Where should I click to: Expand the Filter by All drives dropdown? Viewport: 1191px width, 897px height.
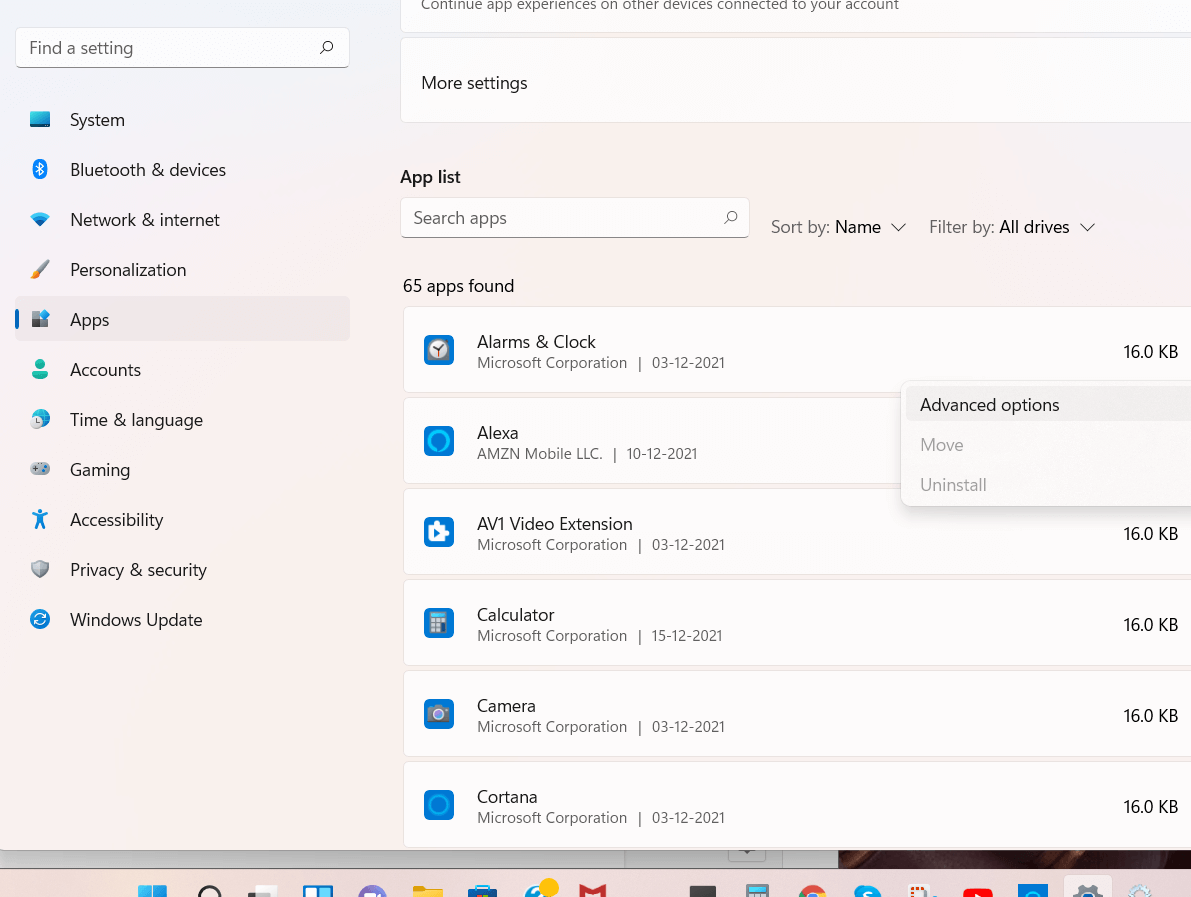(1012, 227)
